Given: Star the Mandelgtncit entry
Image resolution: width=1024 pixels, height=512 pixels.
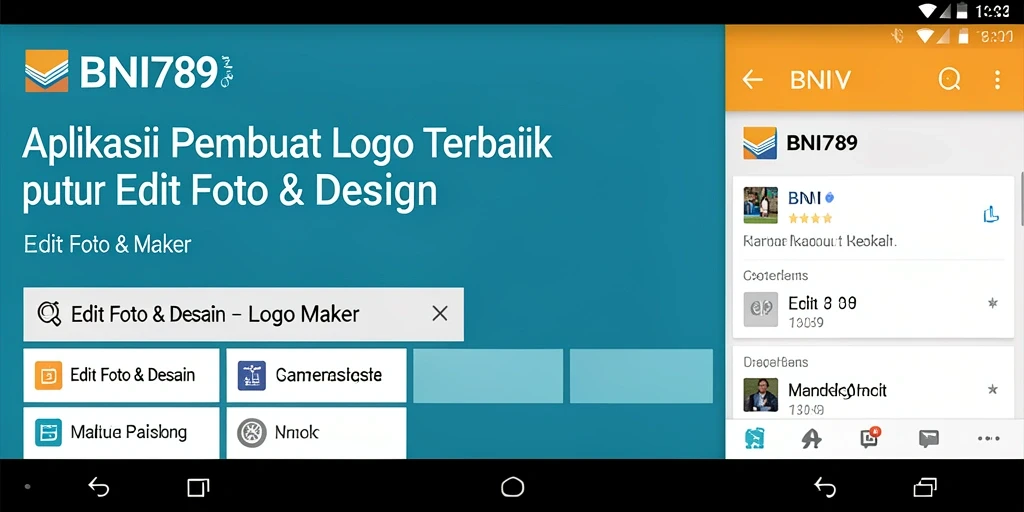Looking at the screenshot, I should 993,390.
